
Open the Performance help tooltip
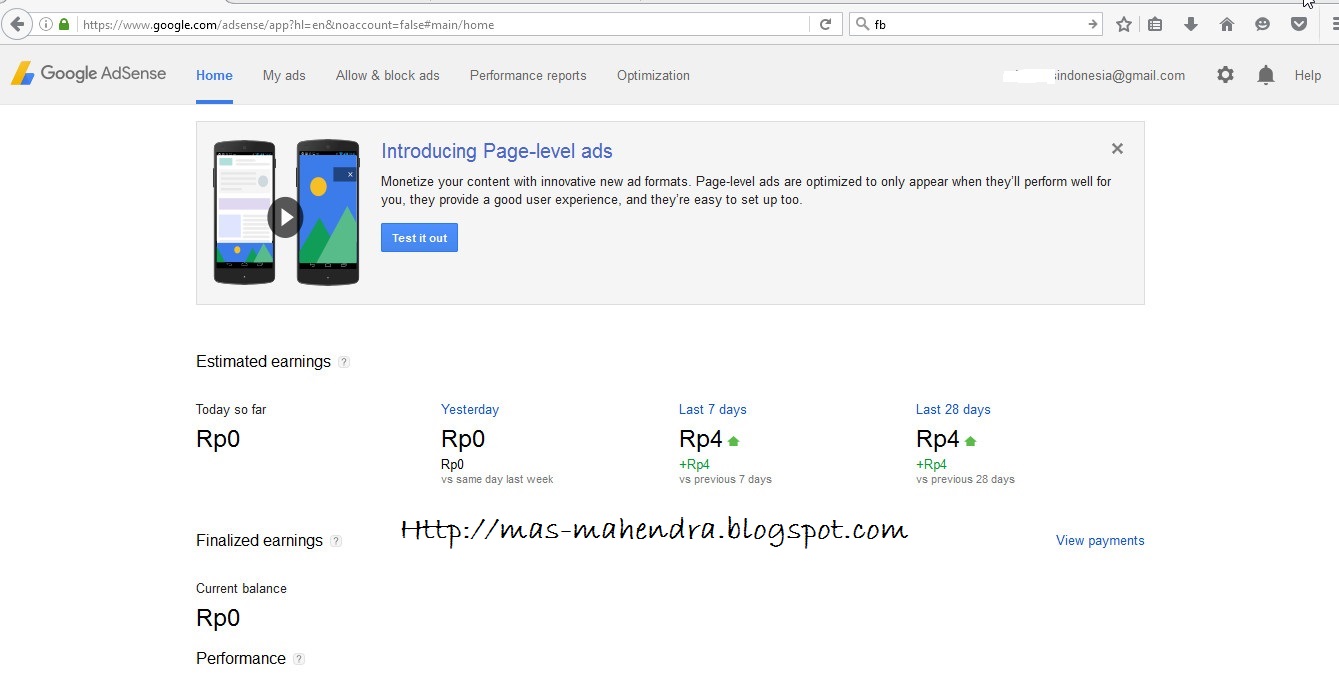pos(298,658)
